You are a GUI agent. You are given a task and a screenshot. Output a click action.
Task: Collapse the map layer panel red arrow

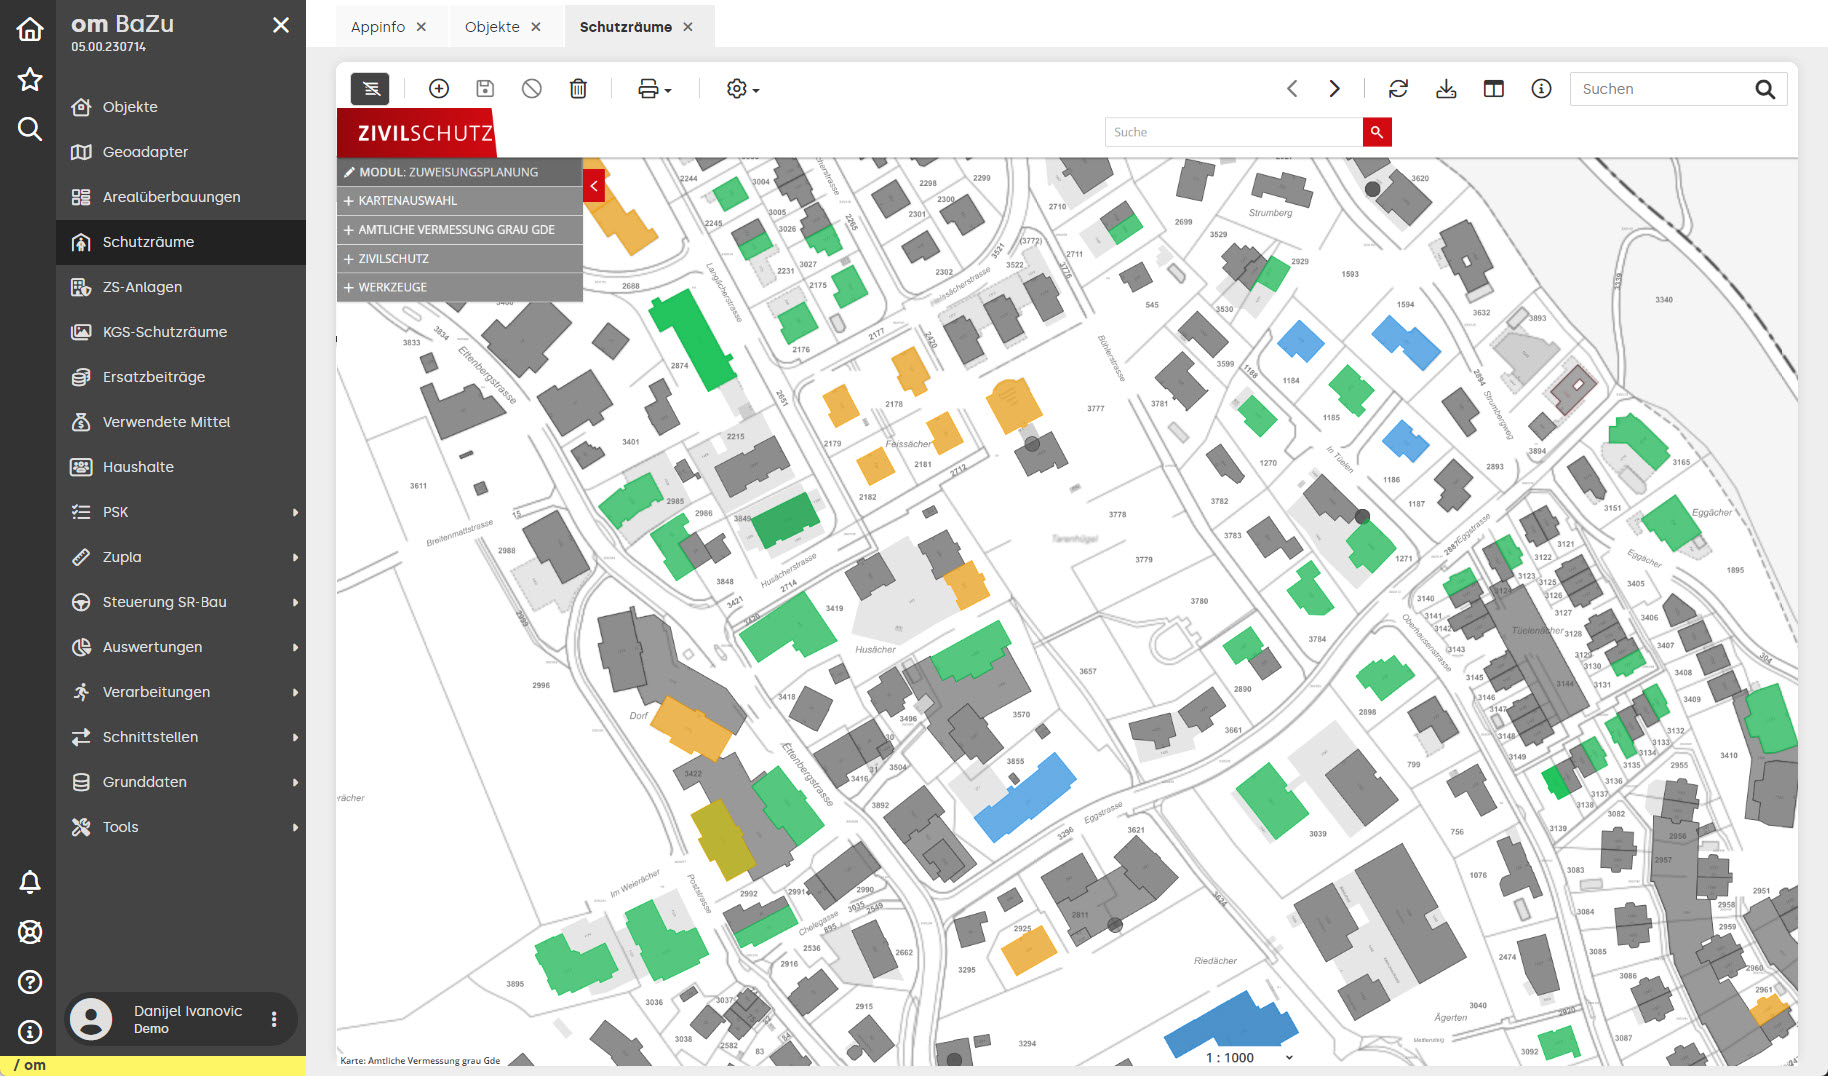[x=594, y=186]
